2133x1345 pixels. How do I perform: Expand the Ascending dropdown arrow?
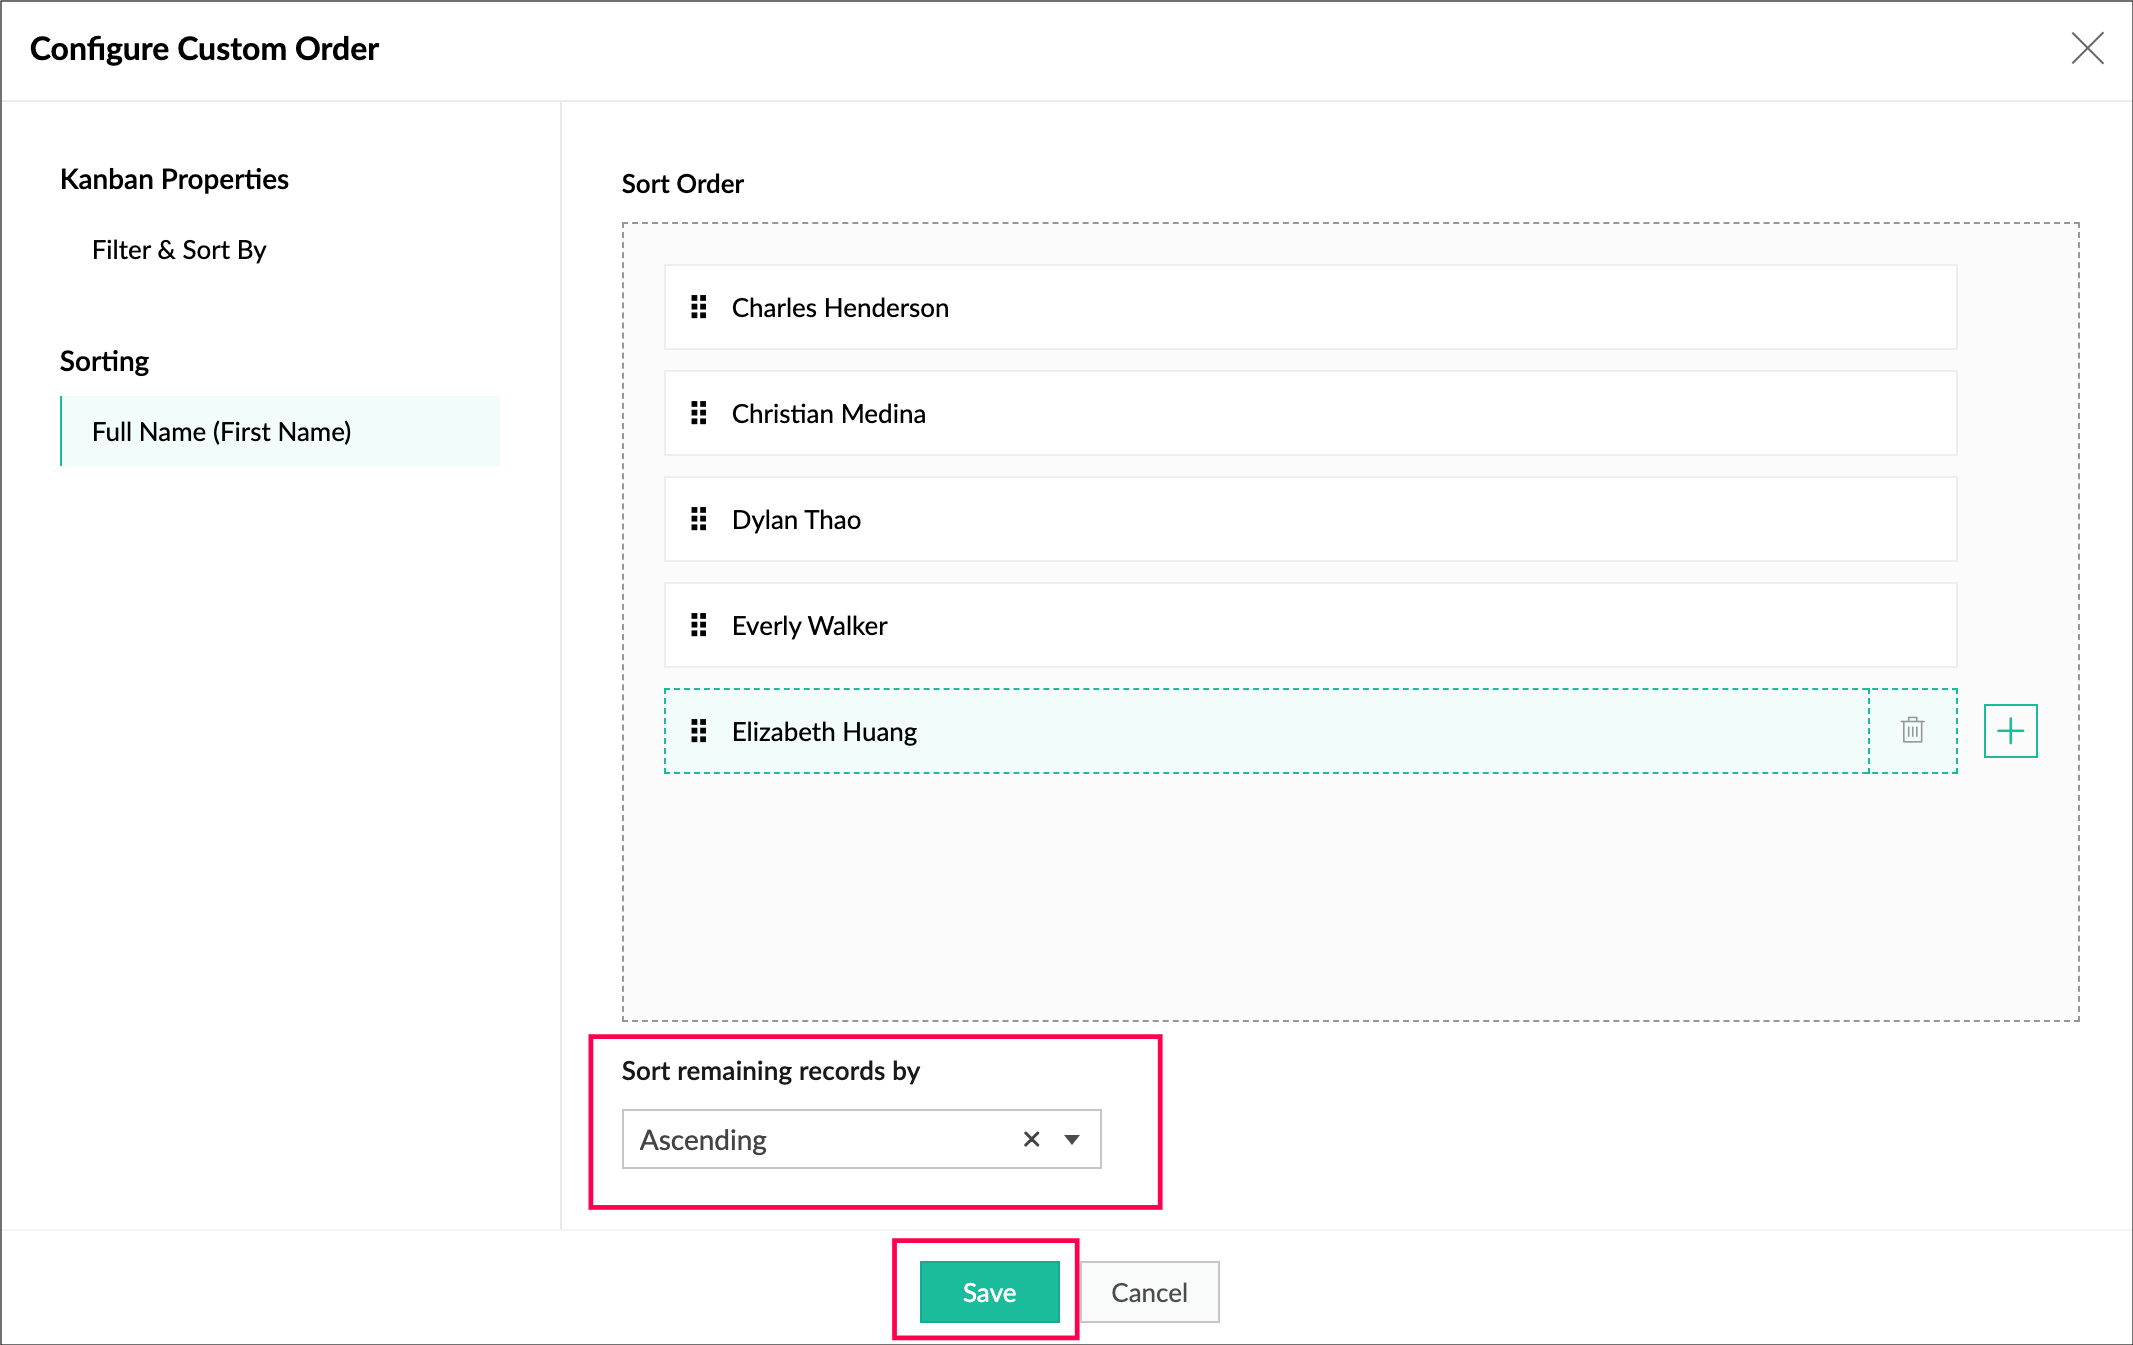pyautogui.click(x=1072, y=1139)
